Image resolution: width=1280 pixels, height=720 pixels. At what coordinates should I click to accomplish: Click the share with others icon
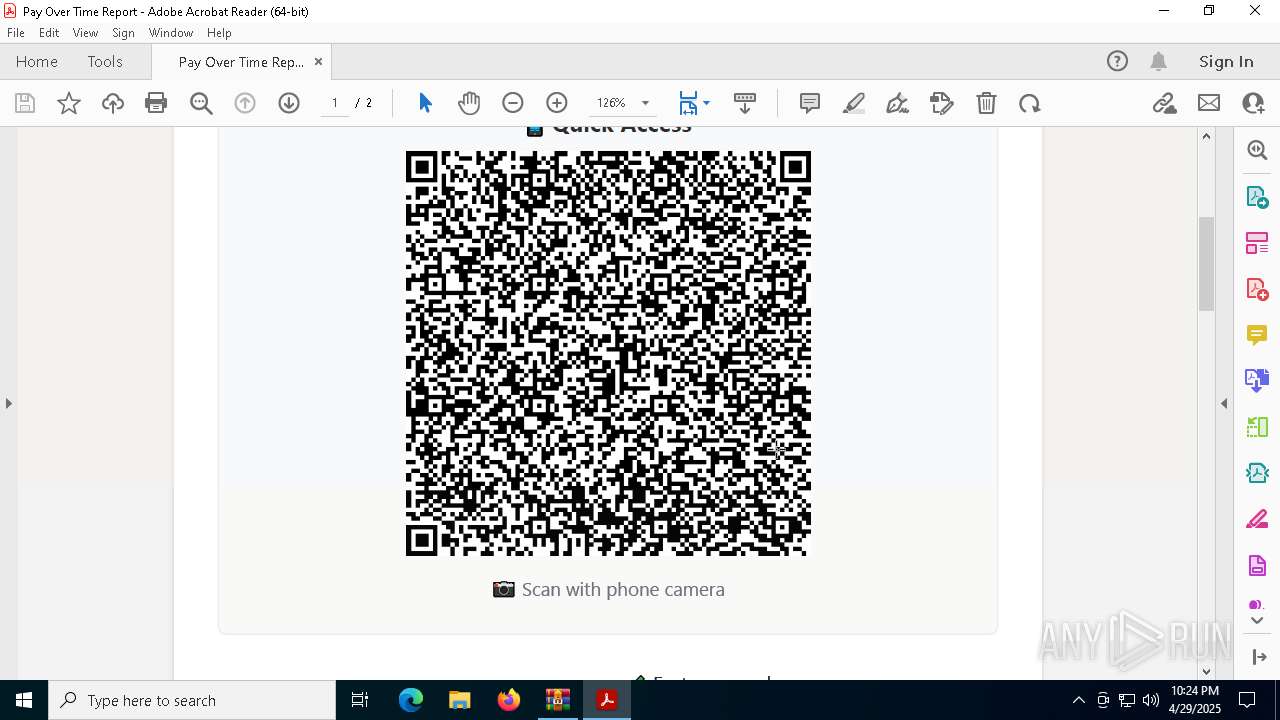tap(1253, 103)
